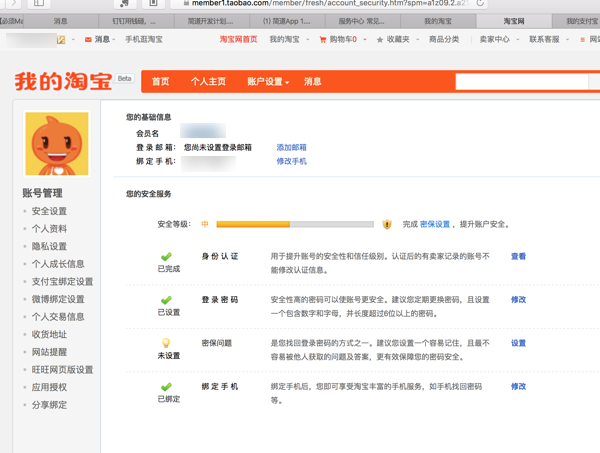Viewport: 600px width, 453px height.
Task: Click the browser address bar
Action: pyautogui.click(x=329, y=3)
